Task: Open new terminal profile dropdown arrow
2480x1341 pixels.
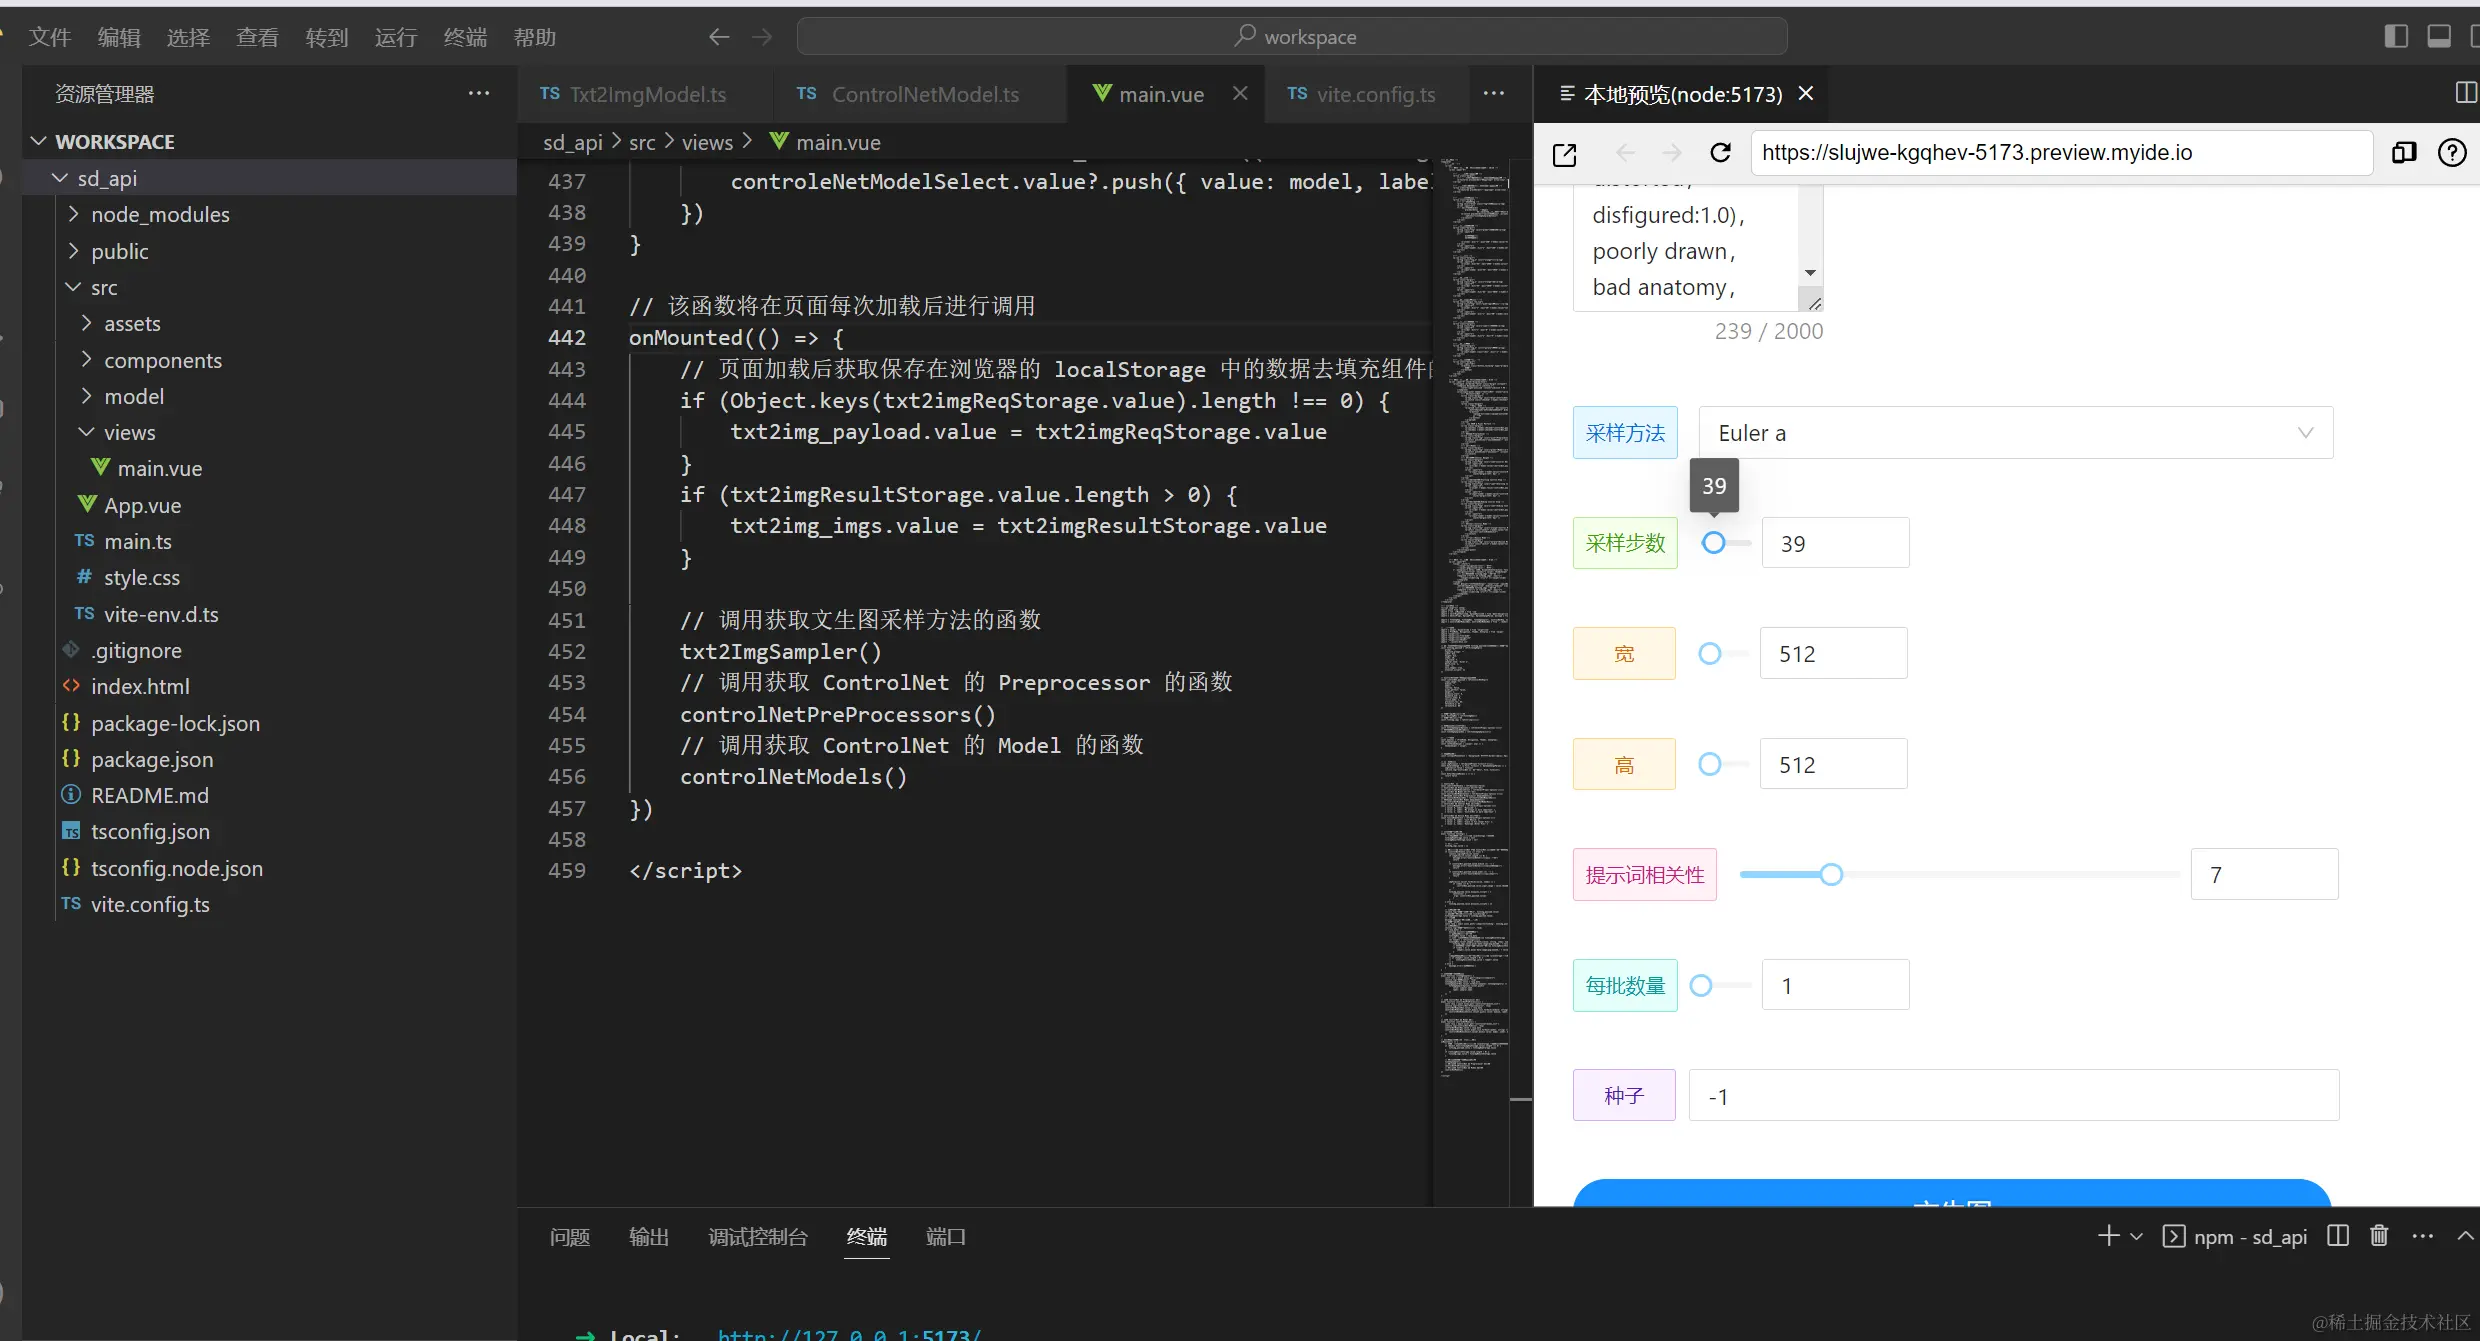Action: [x=2136, y=1237]
